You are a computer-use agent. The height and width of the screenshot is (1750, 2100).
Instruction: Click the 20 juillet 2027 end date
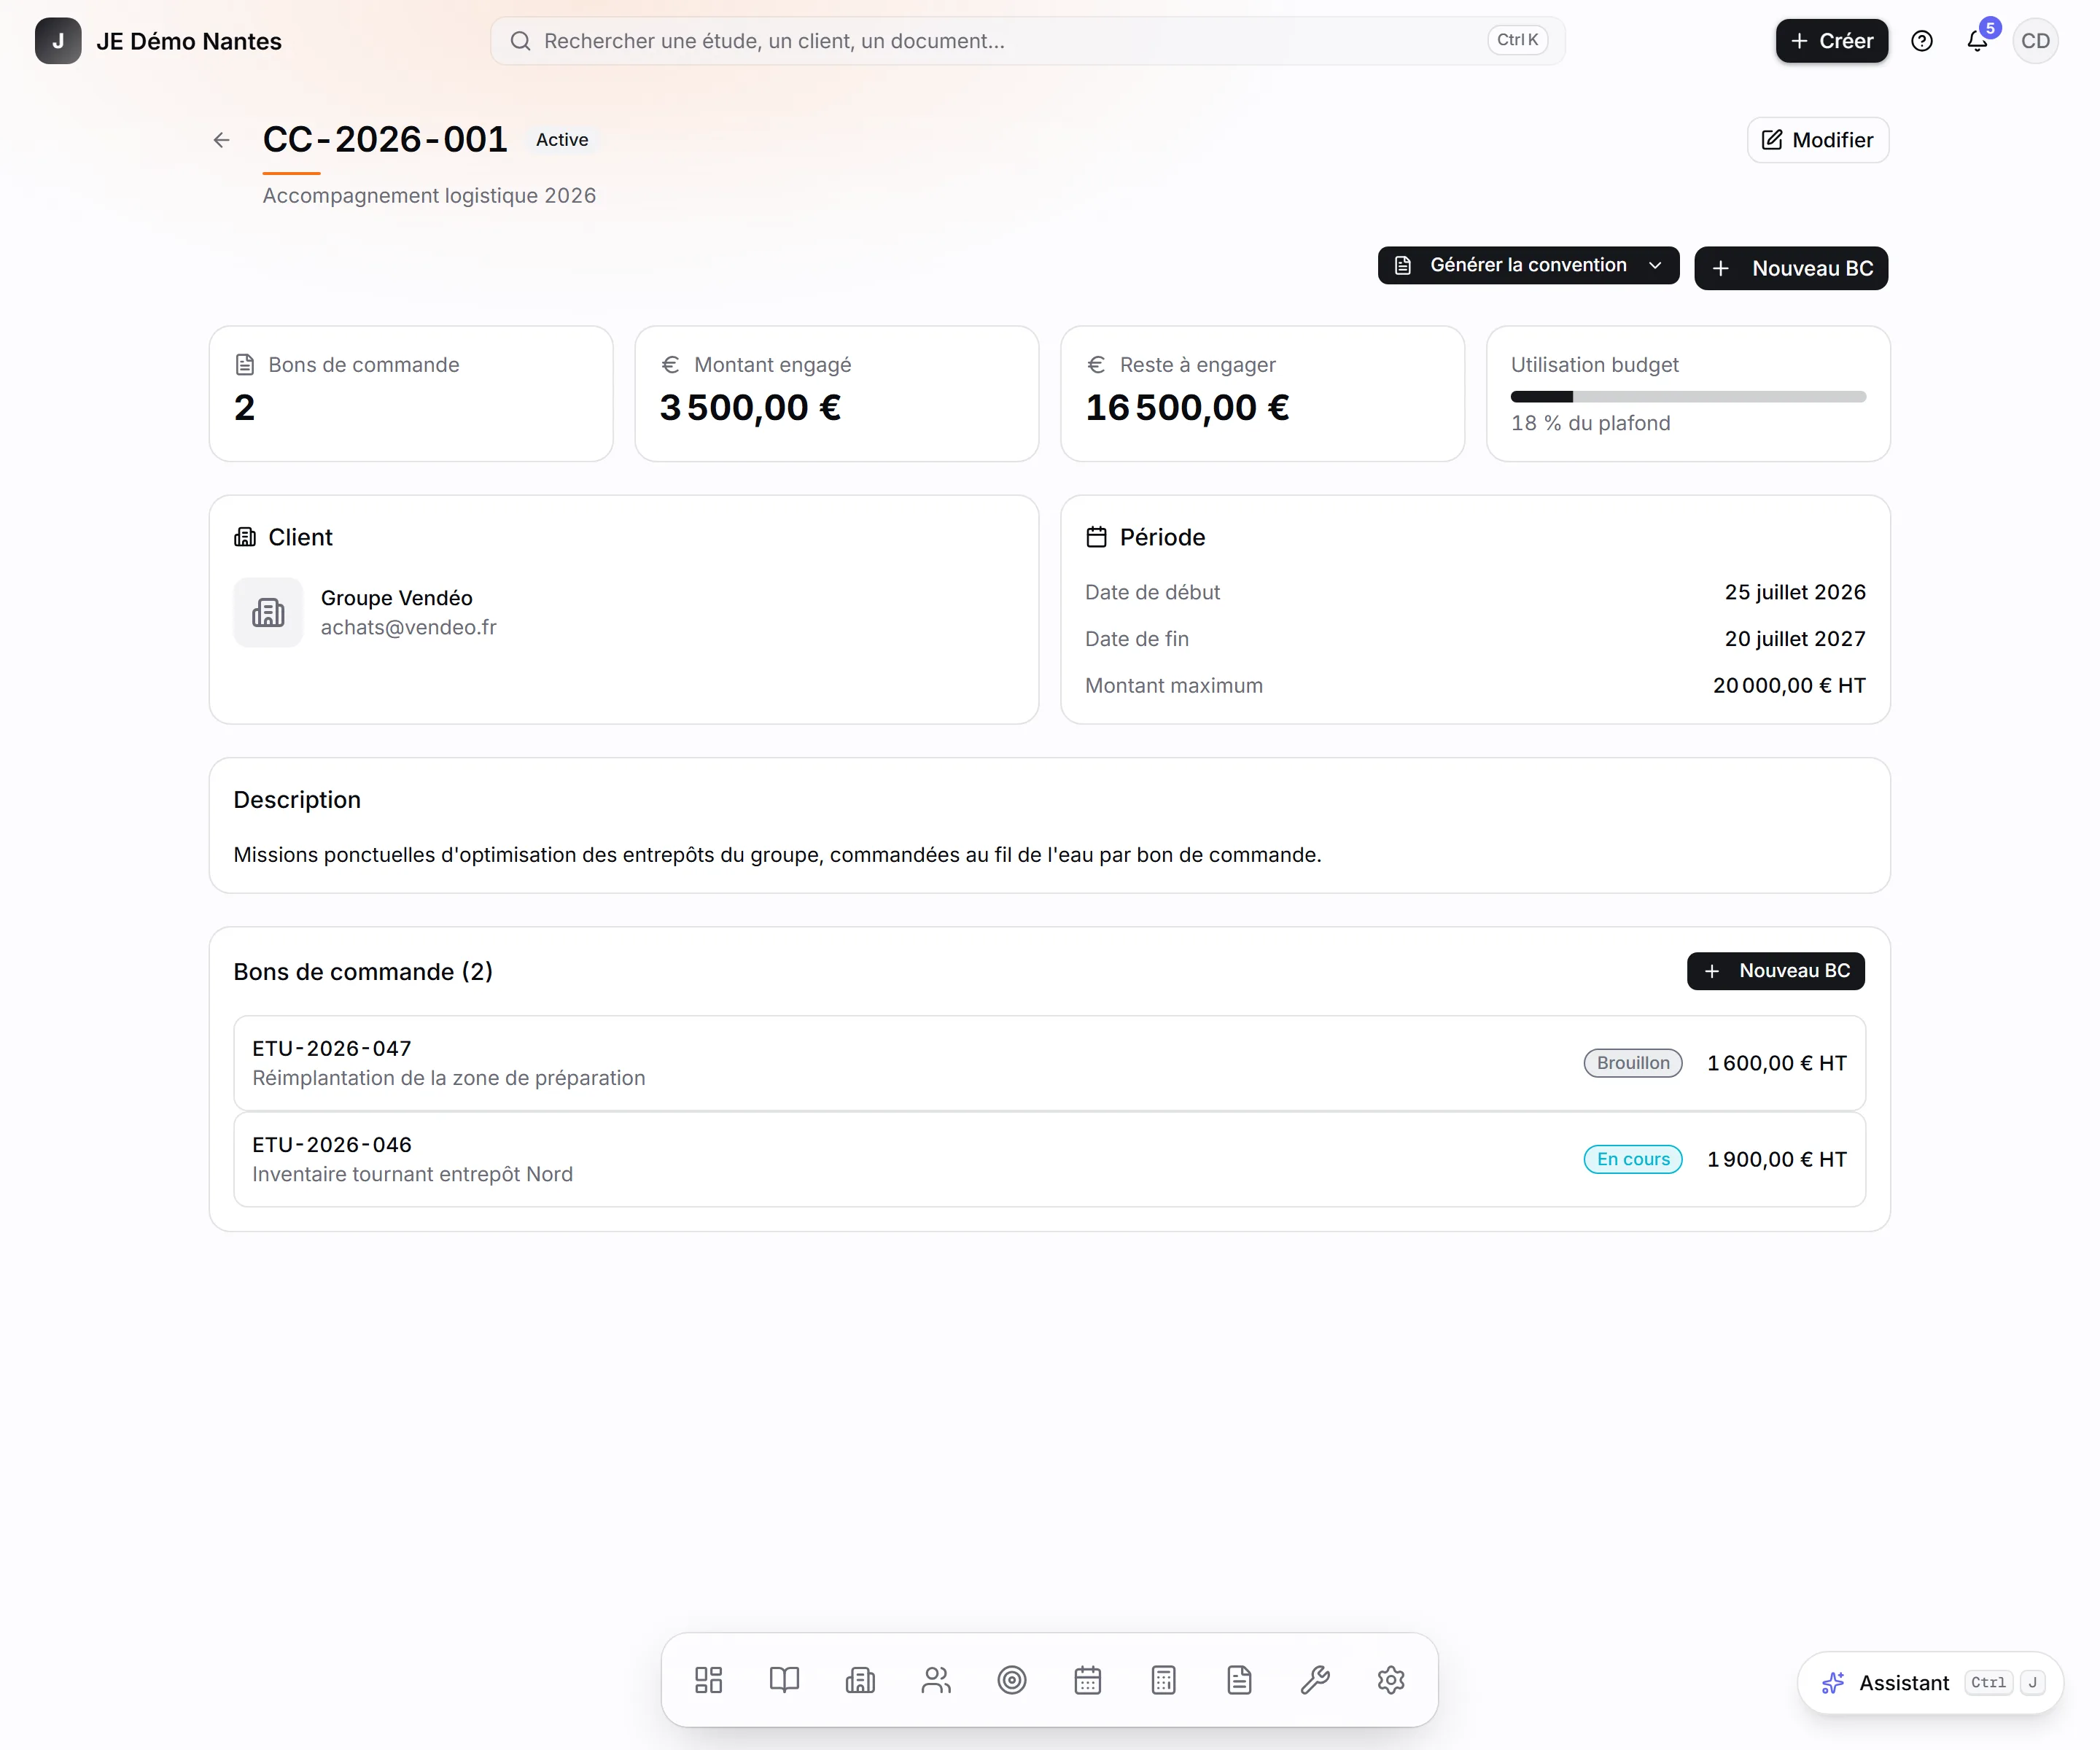(x=1795, y=639)
